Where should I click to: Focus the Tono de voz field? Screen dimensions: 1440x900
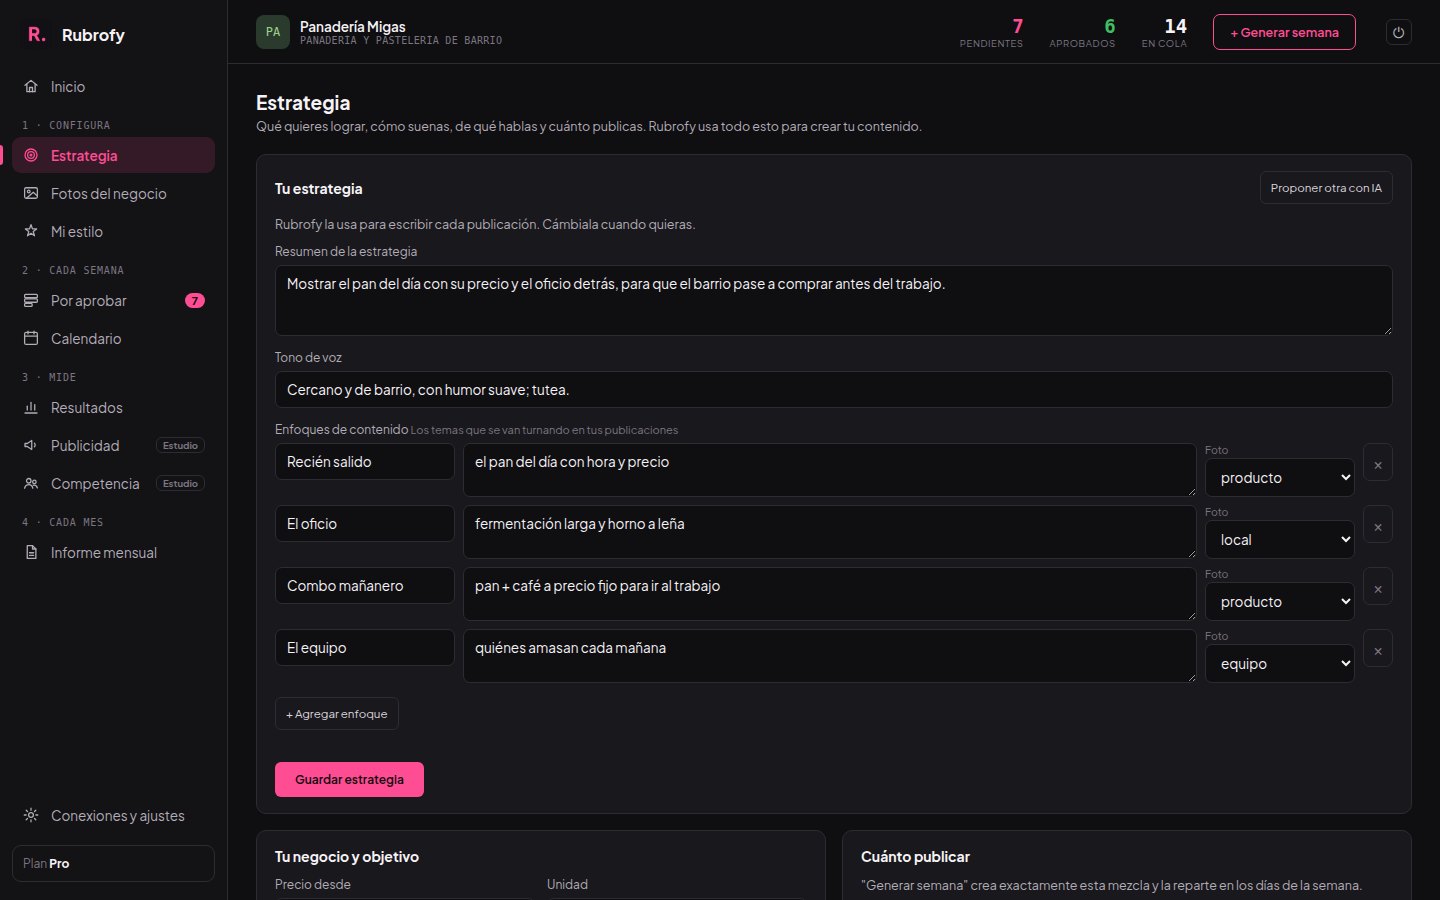point(834,390)
